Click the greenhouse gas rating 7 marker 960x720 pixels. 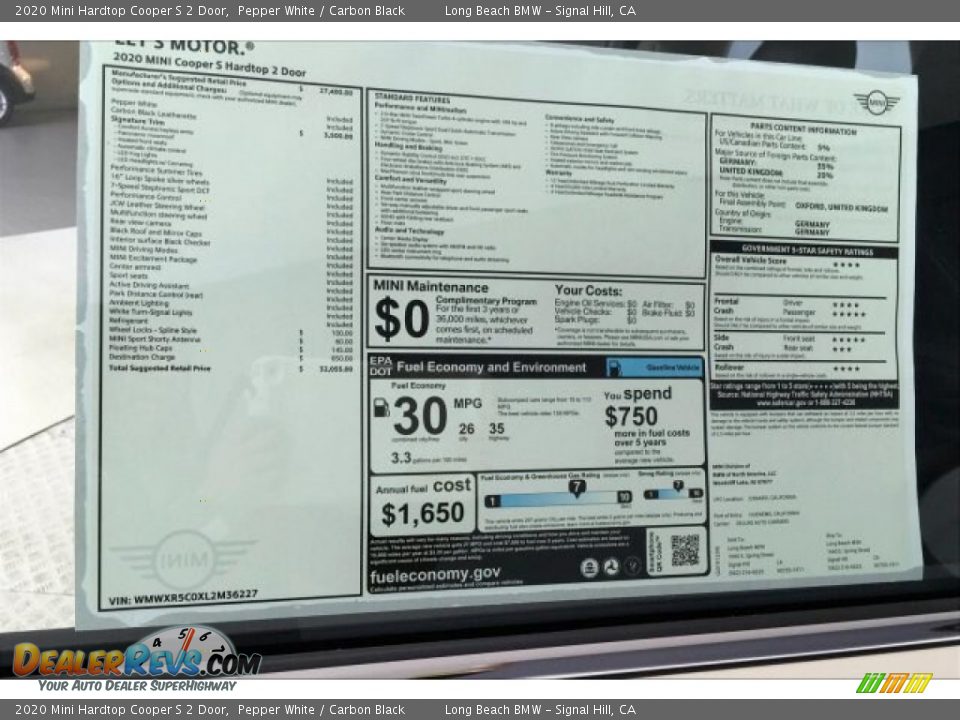(576, 489)
